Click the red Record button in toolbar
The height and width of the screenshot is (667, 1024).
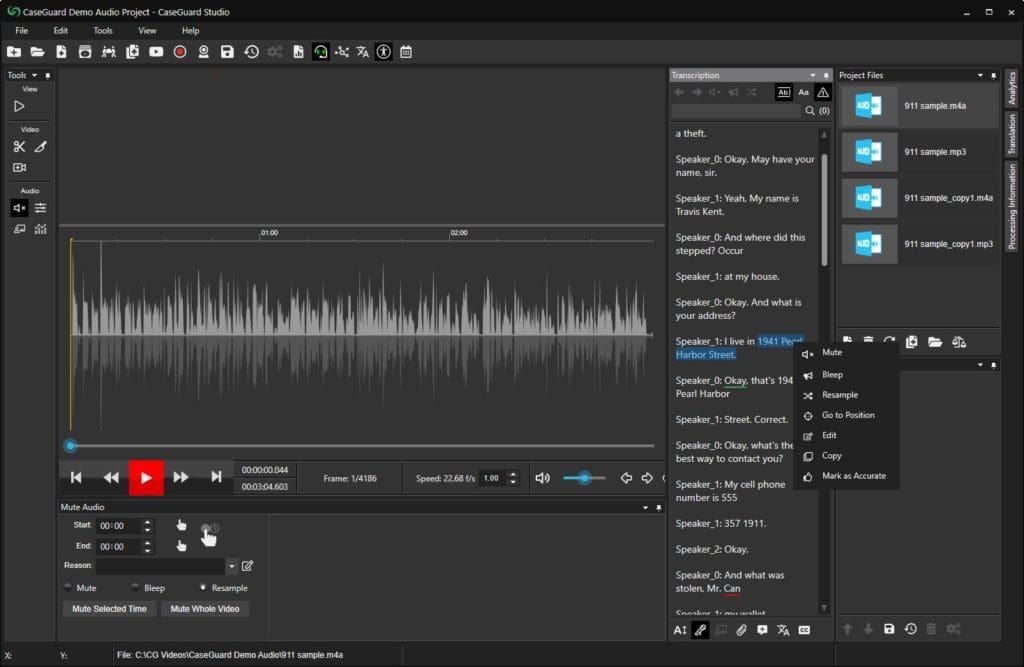[x=180, y=52]
